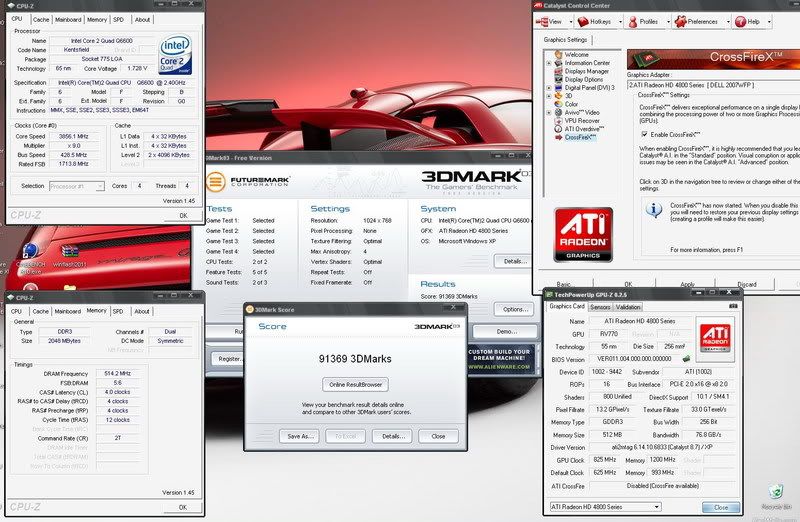The width and height of the screenshot is (800, 522).
Task: Click the Profiles person icon
Action: point(633,21)
